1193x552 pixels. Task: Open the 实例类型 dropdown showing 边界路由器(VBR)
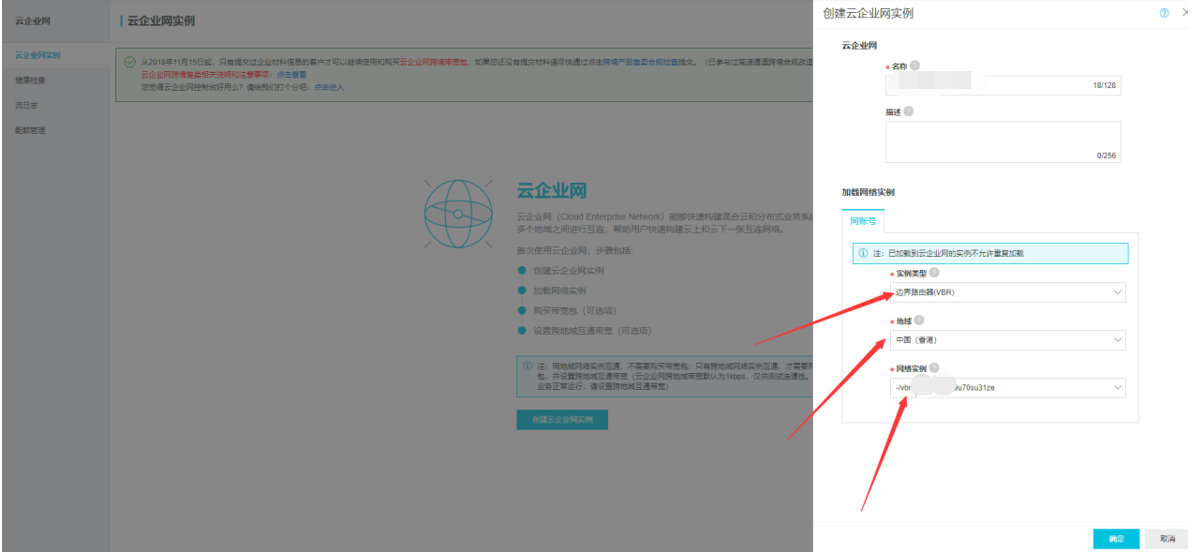(x=1007, y=293)
